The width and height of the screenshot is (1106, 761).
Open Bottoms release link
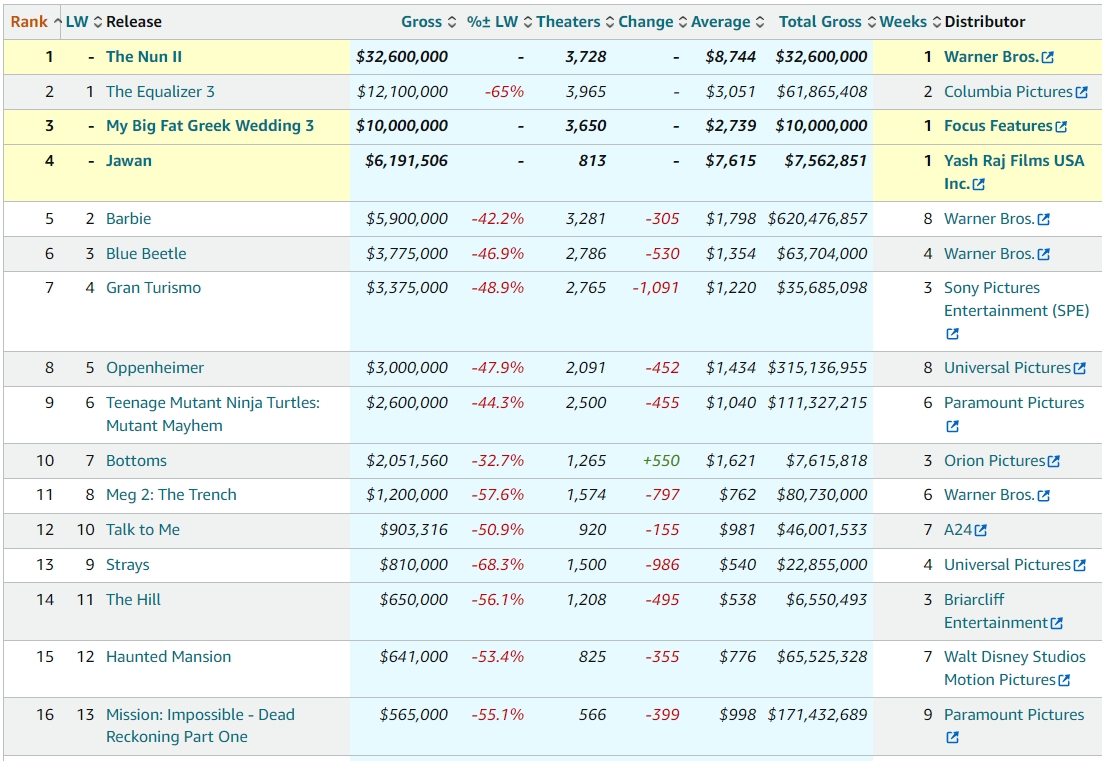(x=137, y=461)
